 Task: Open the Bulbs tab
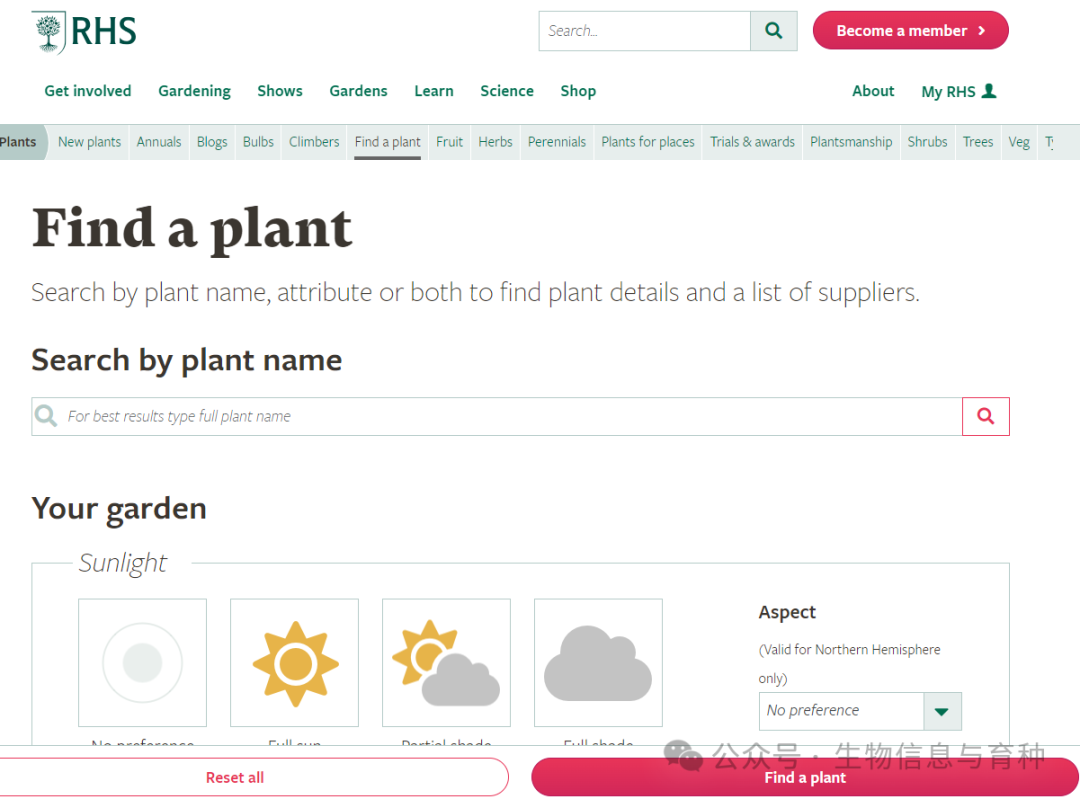click(258, 142)
